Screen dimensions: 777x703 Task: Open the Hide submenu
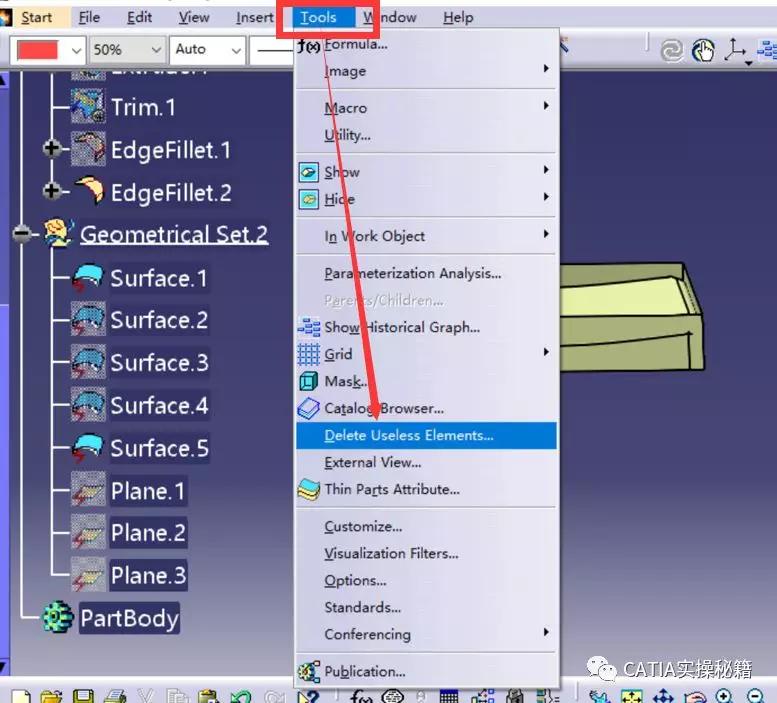click(x=426, y=199)
